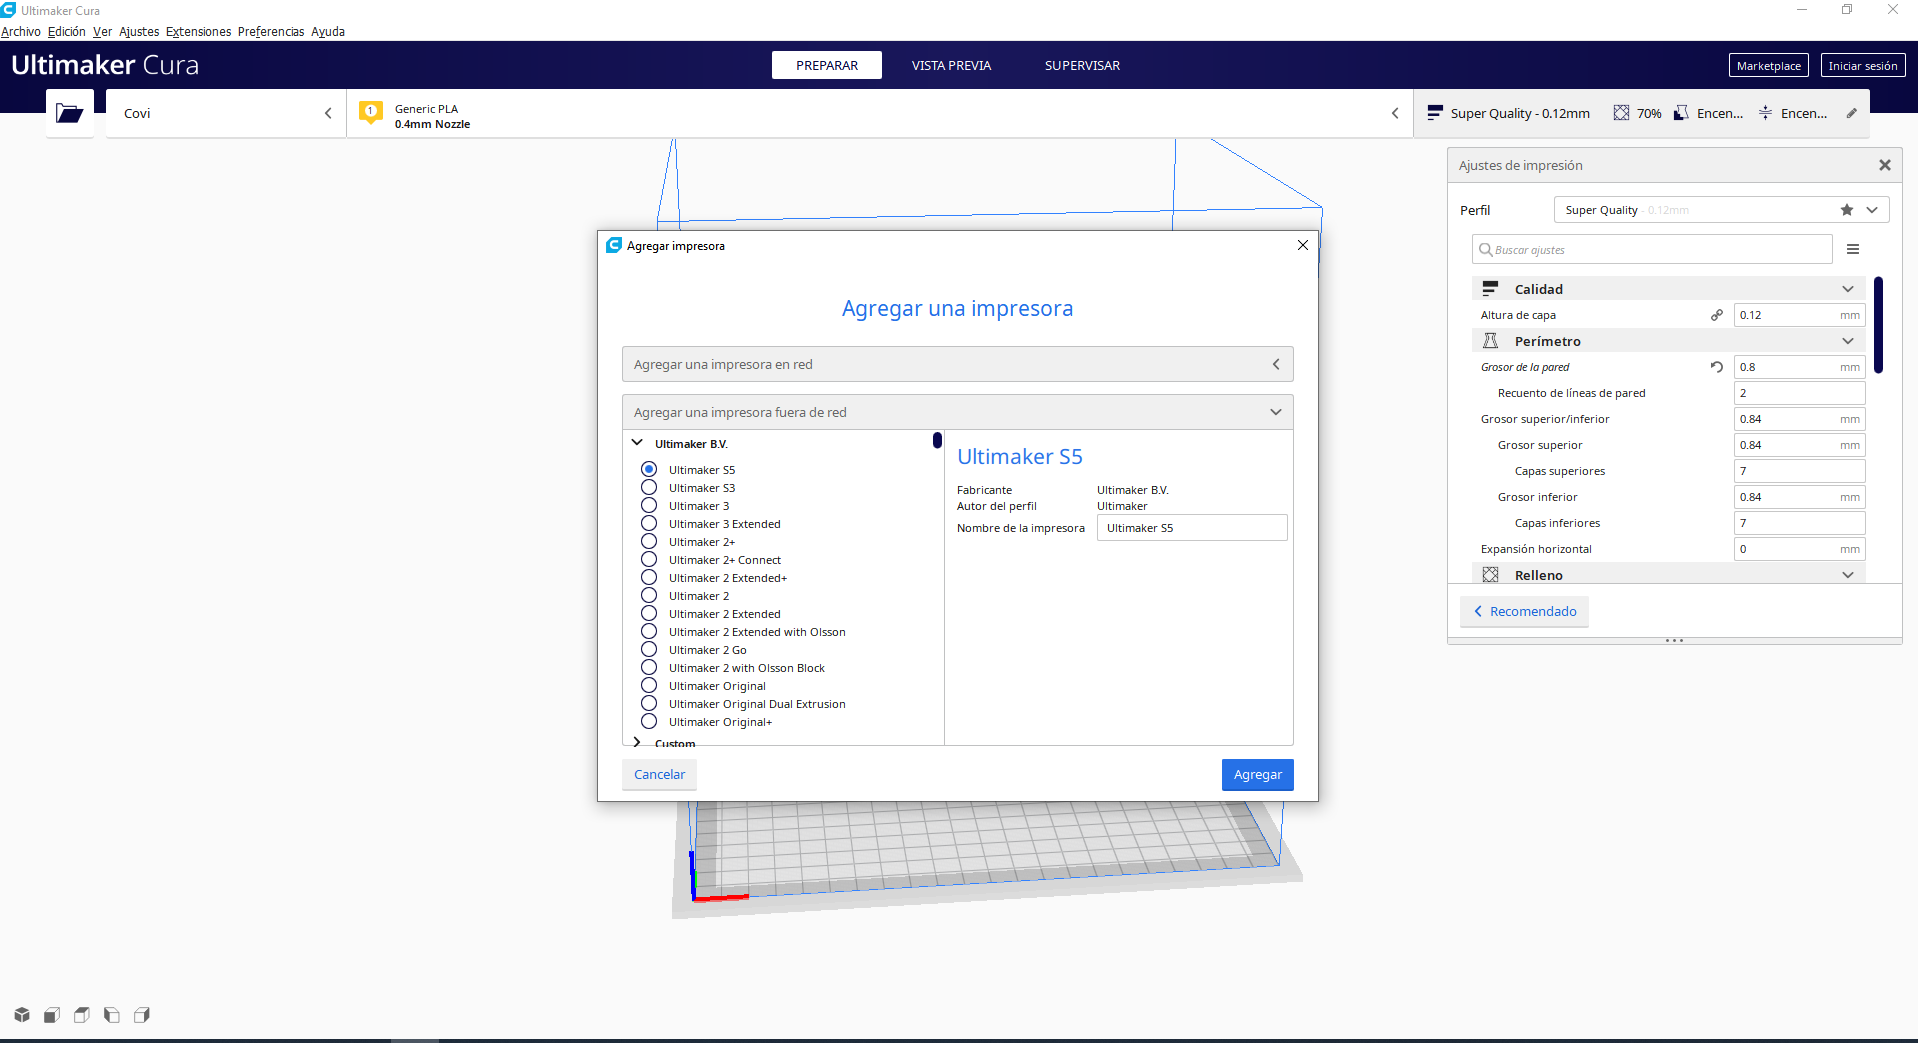Expand the Relleno settings section chevron
The image size is (1918, 1043).
(1848, 575)
